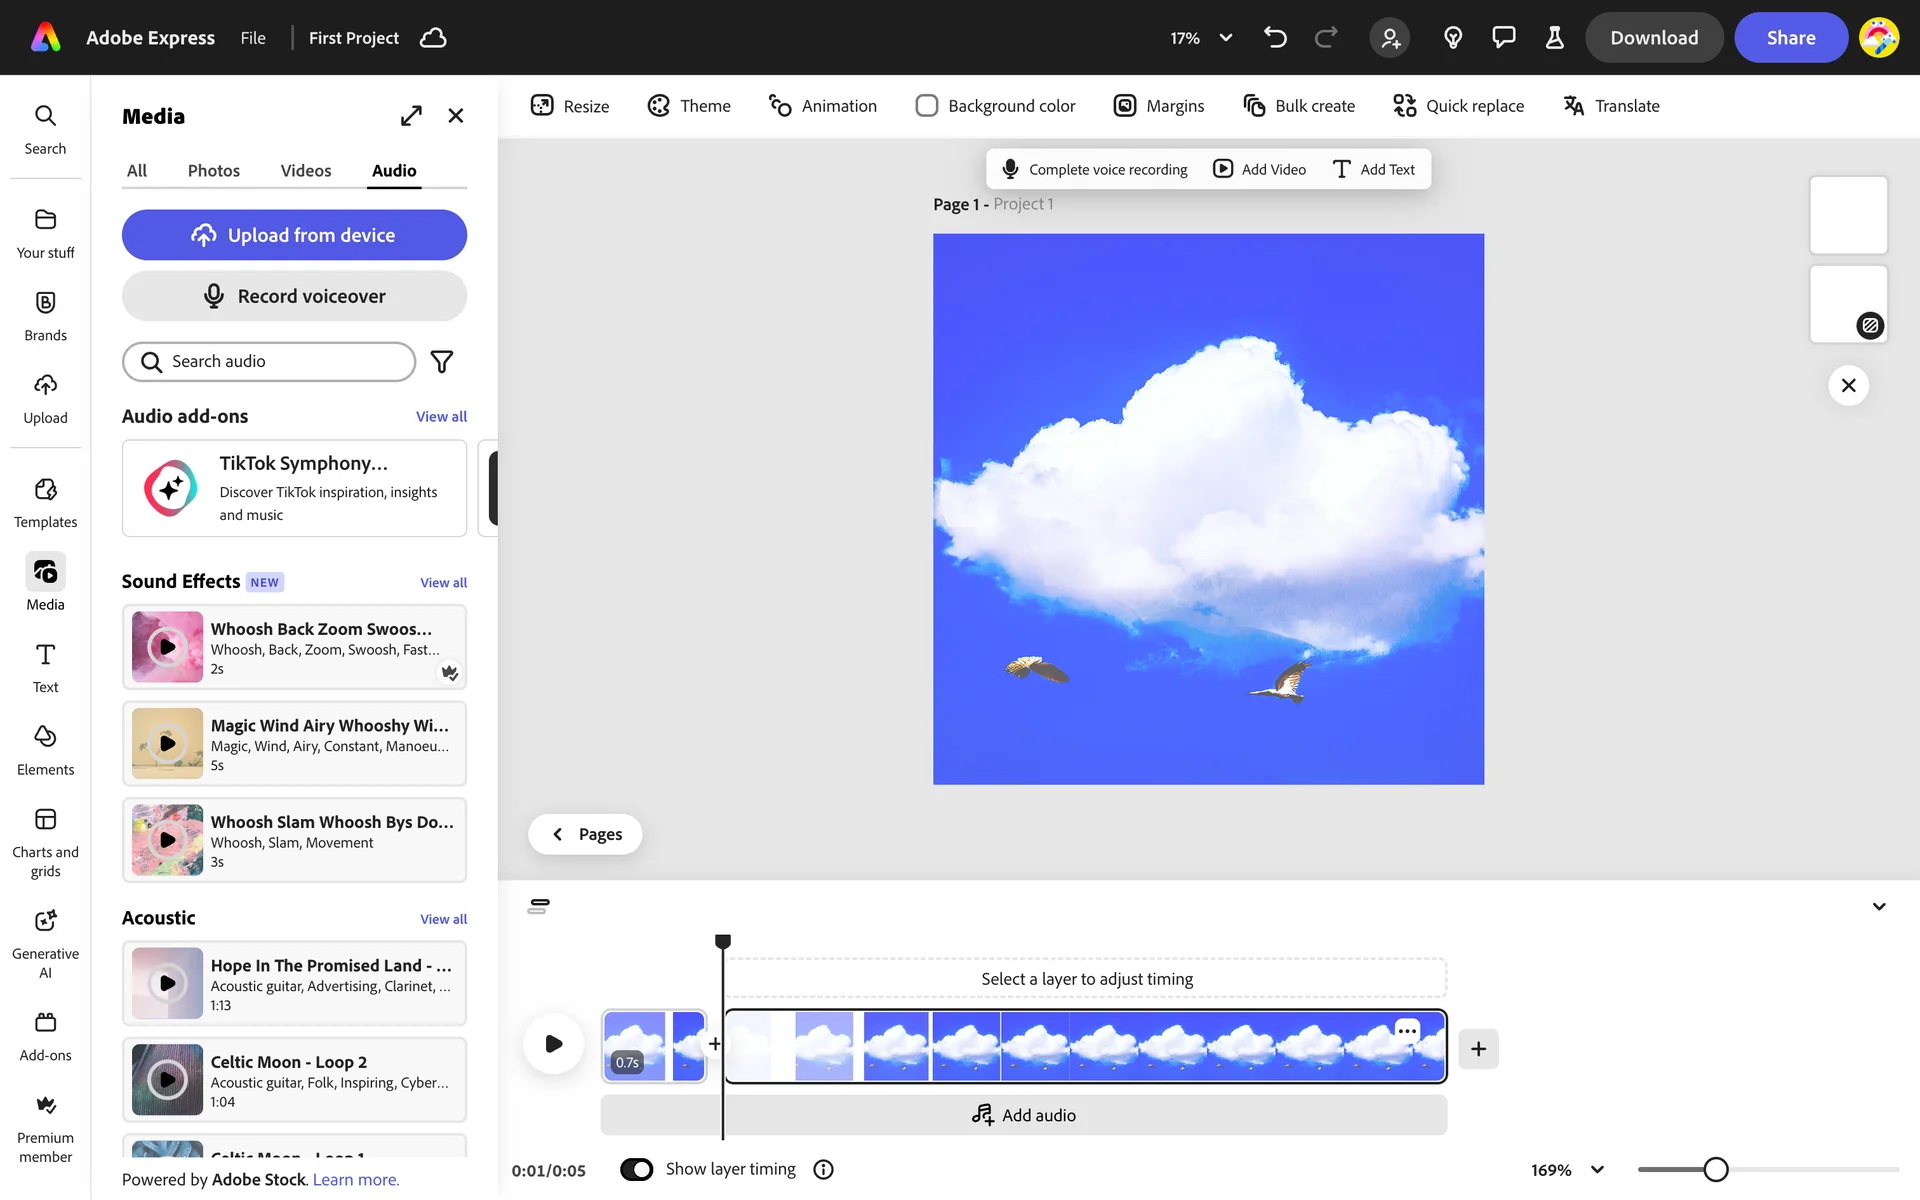Open the File menu
Image resolution: width=1920 pixels, height=1200 pixels.
pos(253,38)
